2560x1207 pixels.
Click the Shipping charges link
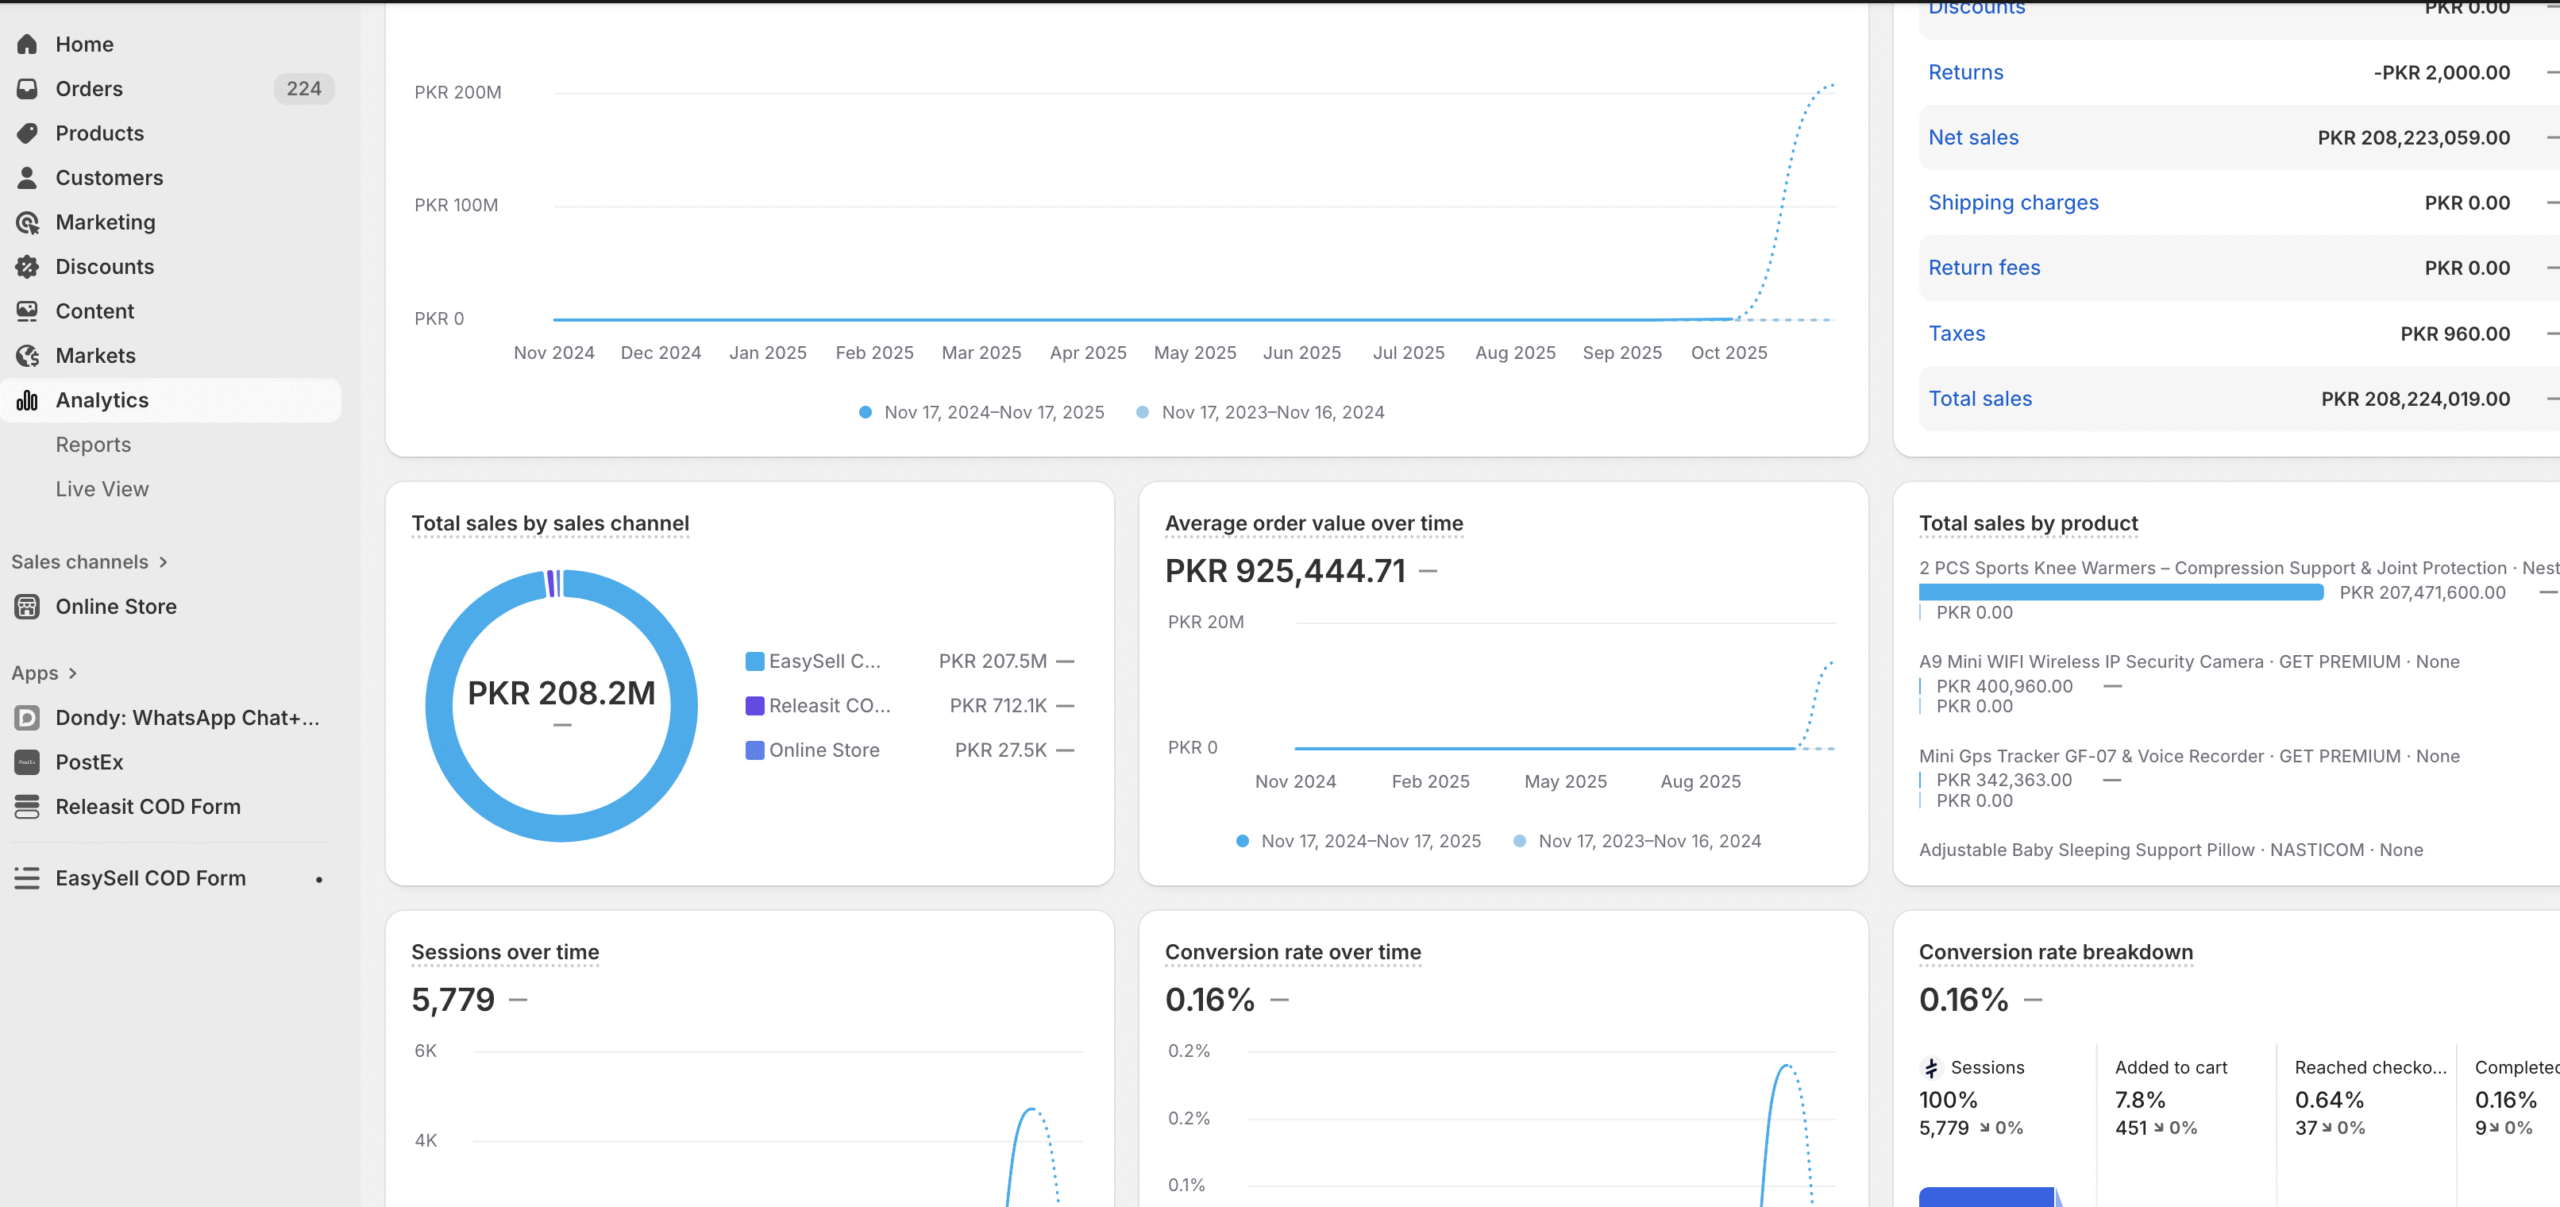(2013, 203)
